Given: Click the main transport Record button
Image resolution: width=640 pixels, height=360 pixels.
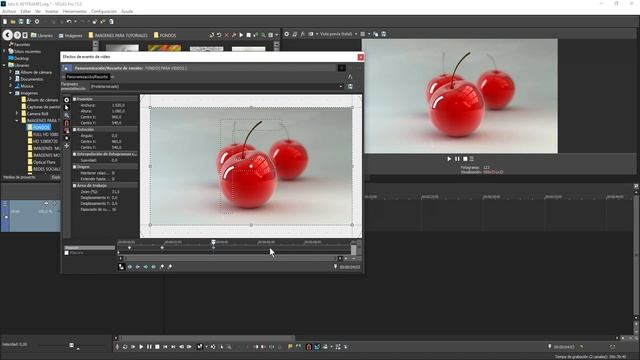Looking at the screenshot, I should click(x=117, y=347).
